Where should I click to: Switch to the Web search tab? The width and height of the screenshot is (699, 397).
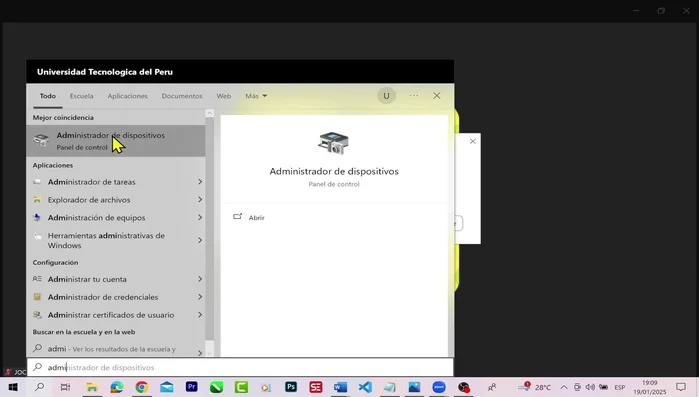(x=224, y=96)
